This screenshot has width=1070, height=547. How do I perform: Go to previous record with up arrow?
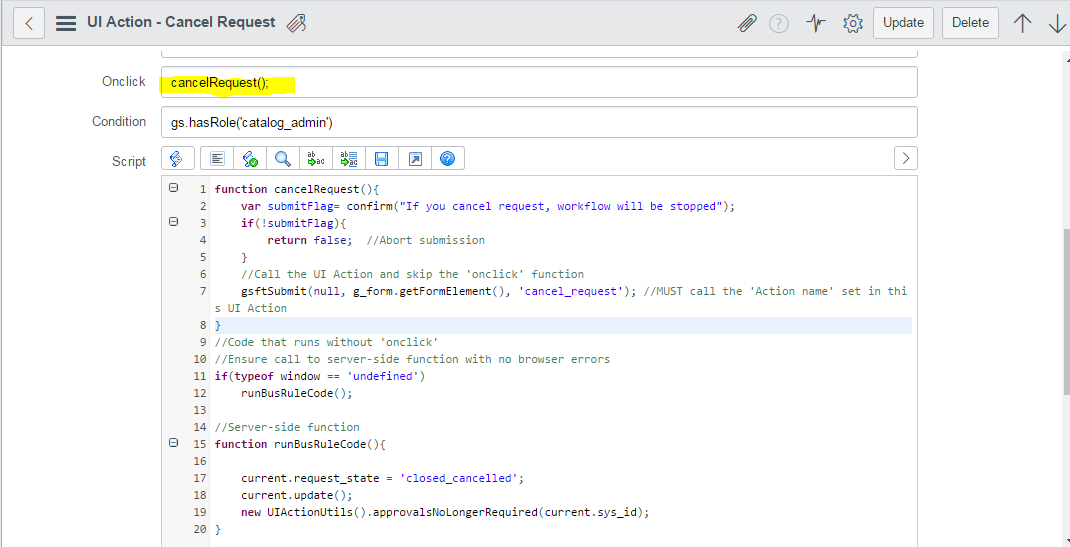point(1022,23)
